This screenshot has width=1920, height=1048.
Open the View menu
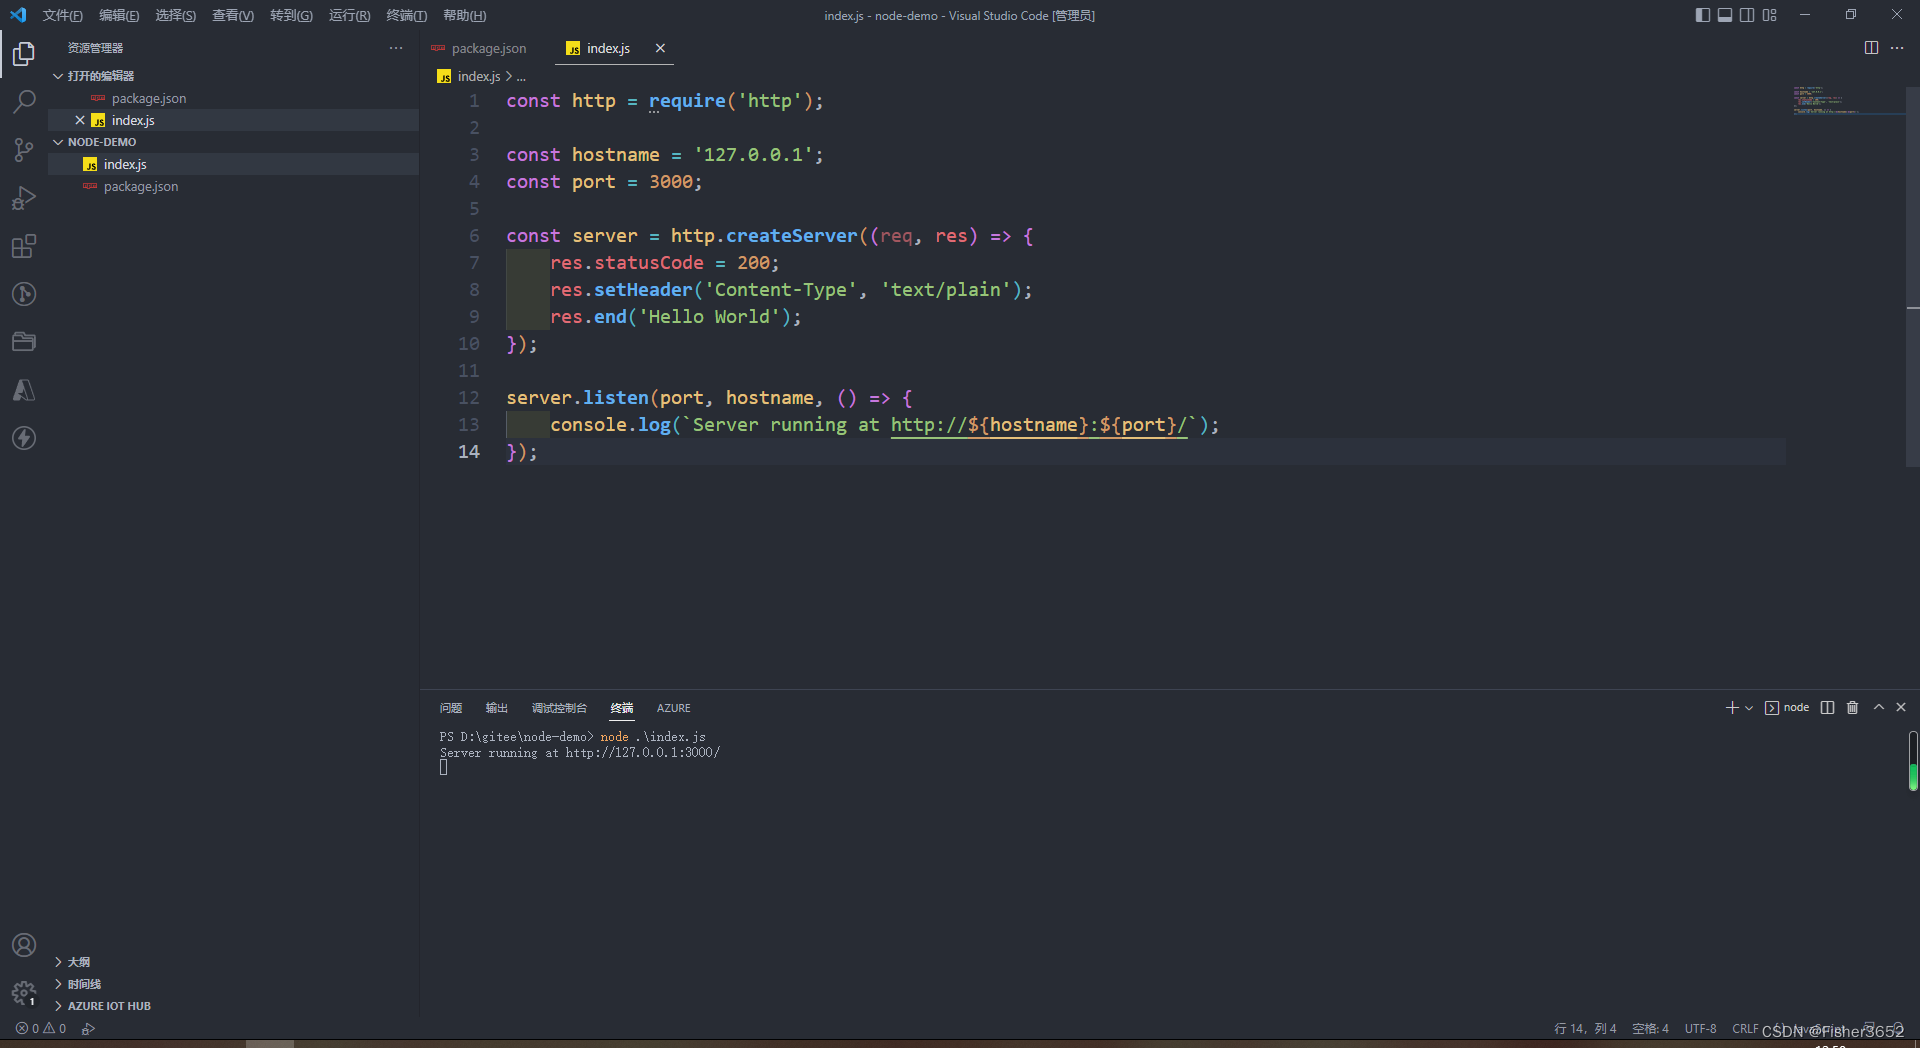(x=233, y=15)
